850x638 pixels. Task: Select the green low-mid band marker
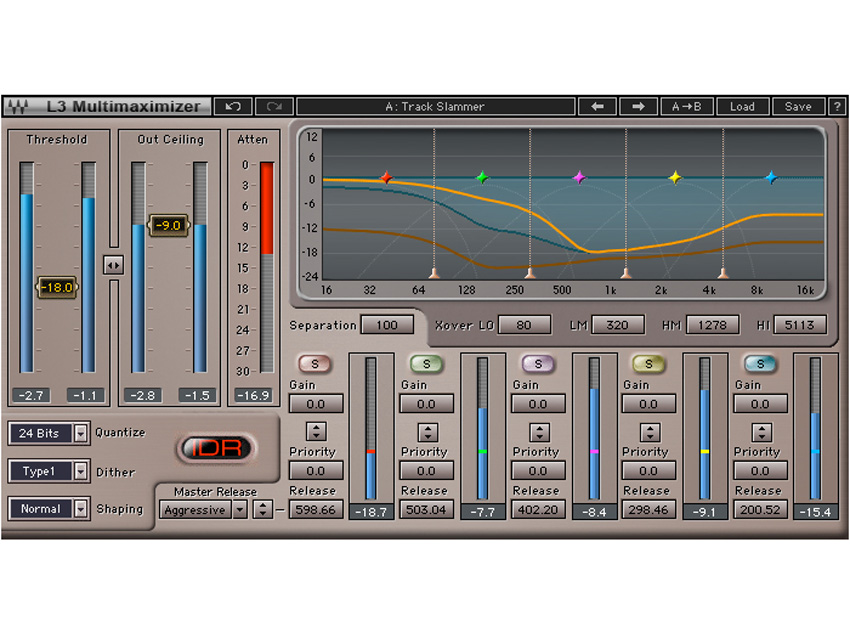pos(482,177)
